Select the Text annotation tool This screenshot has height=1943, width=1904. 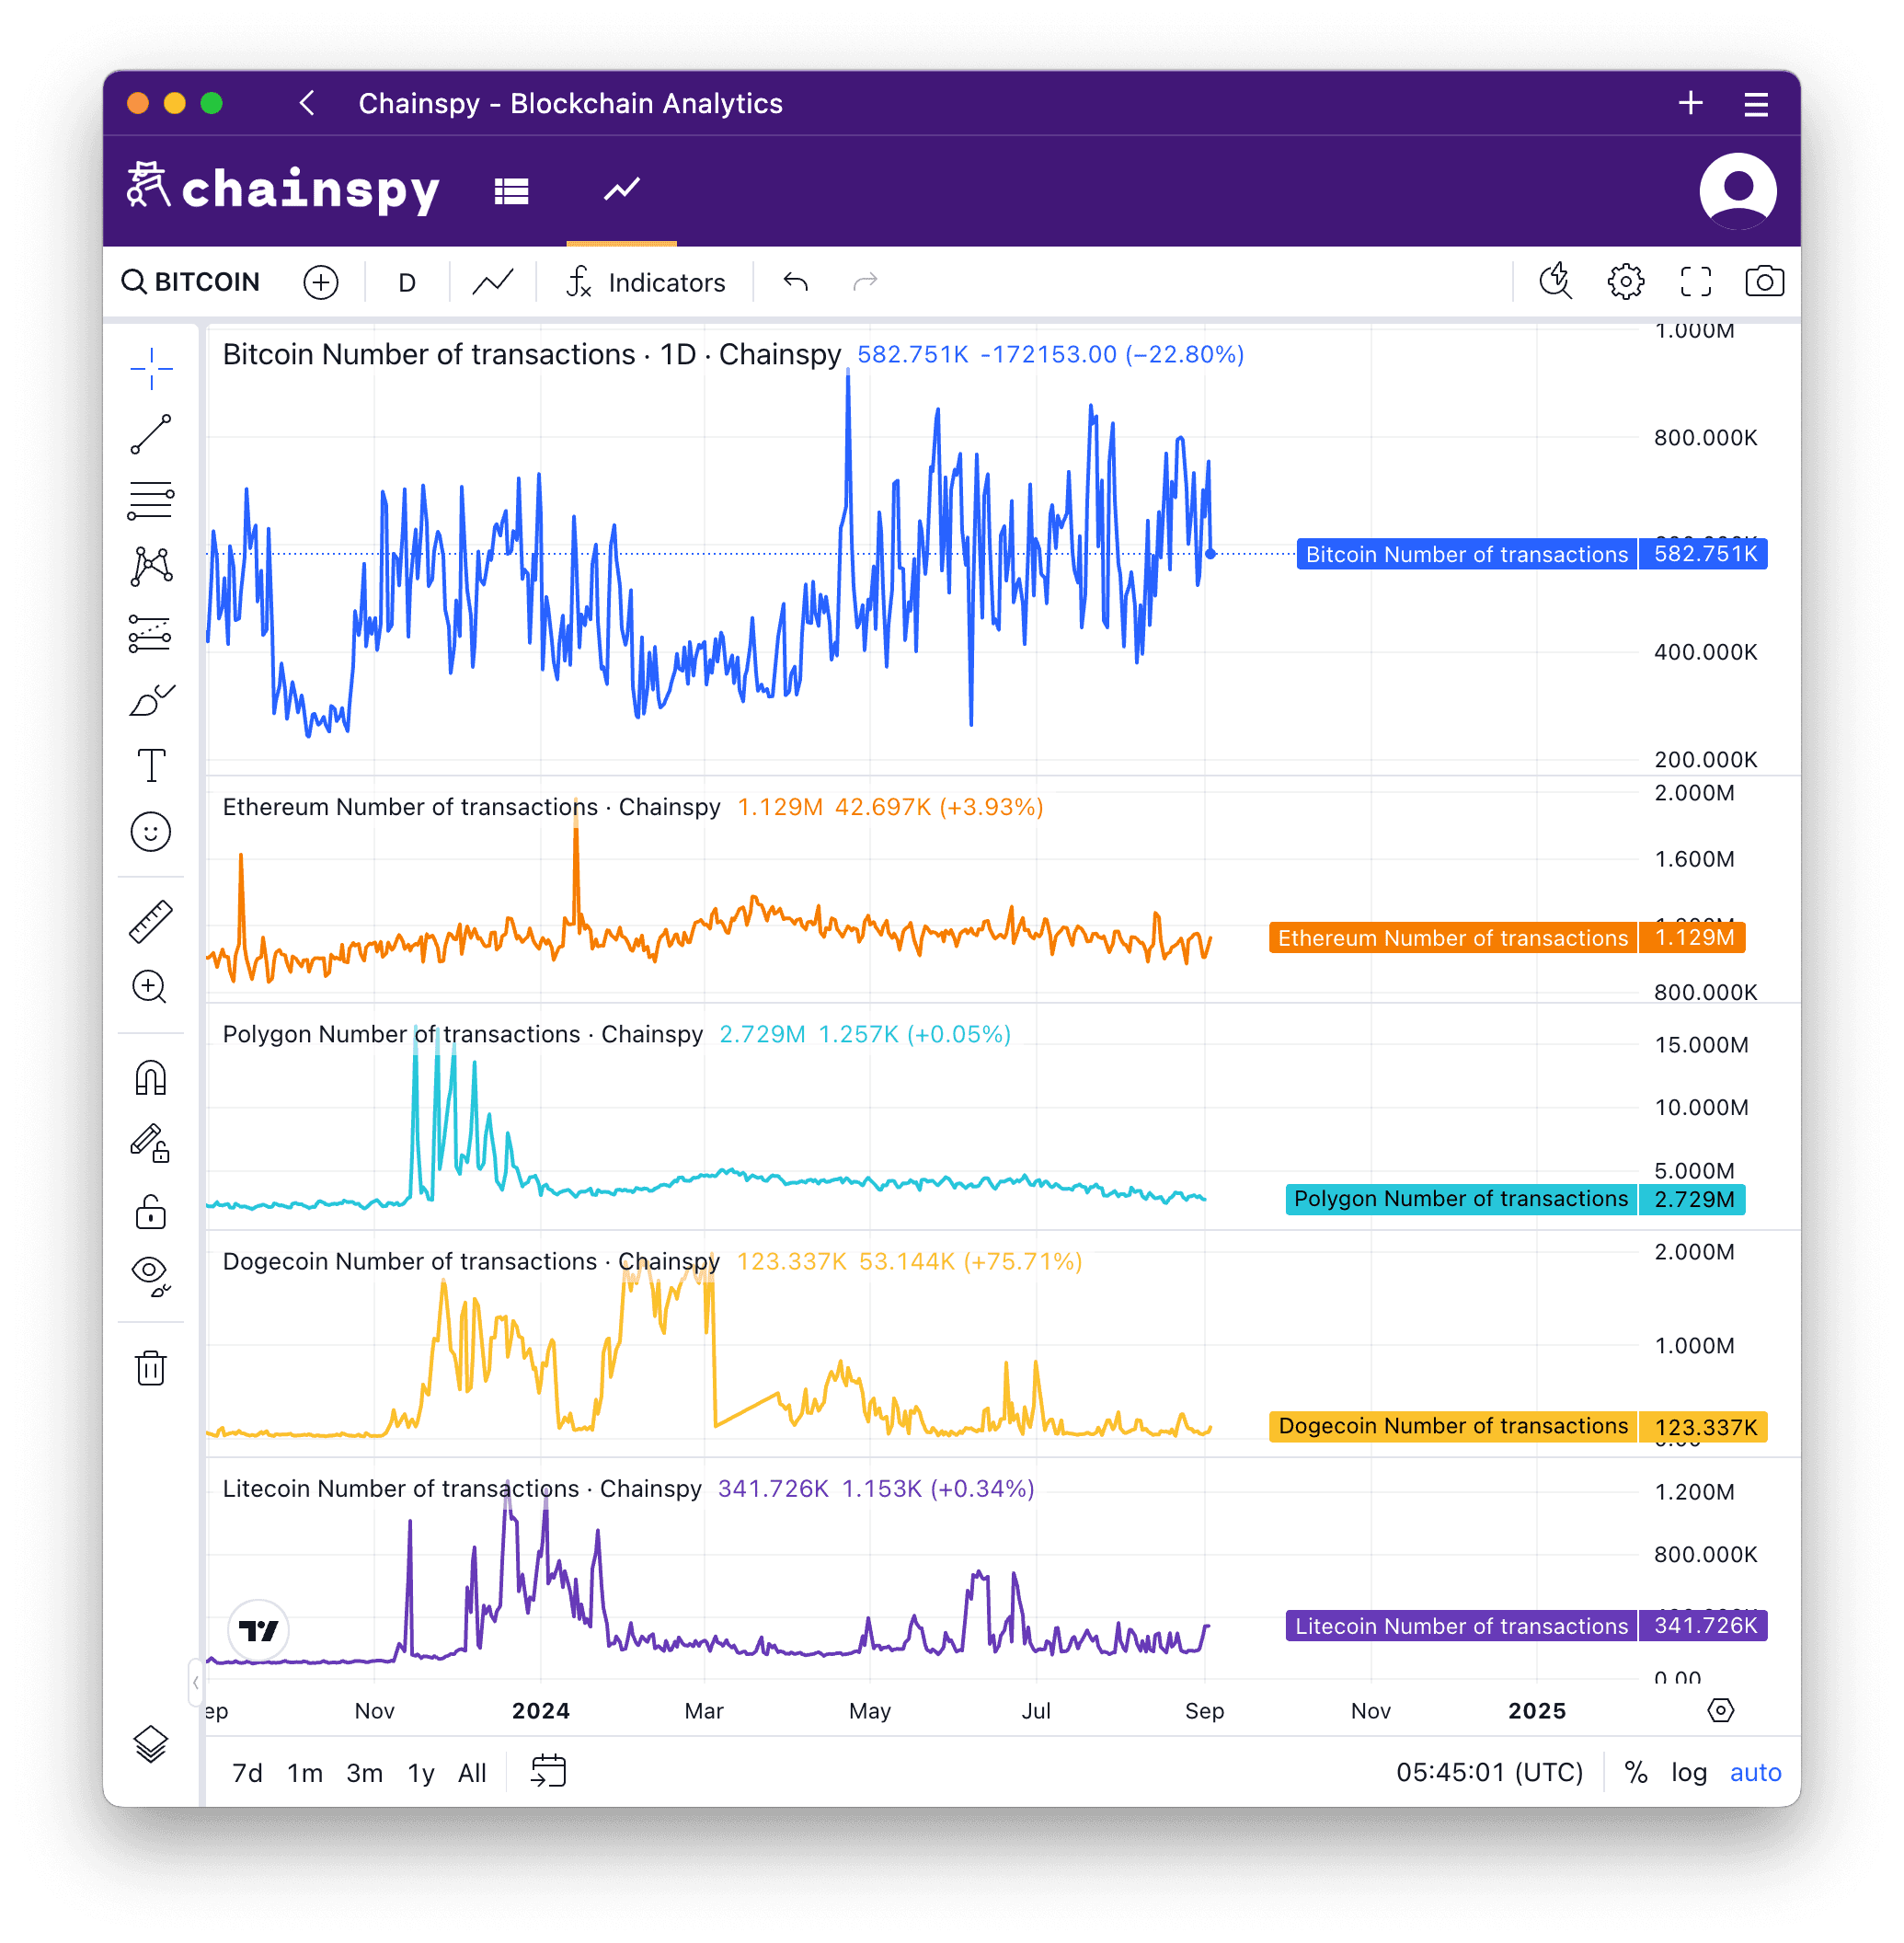click(151, 766)
